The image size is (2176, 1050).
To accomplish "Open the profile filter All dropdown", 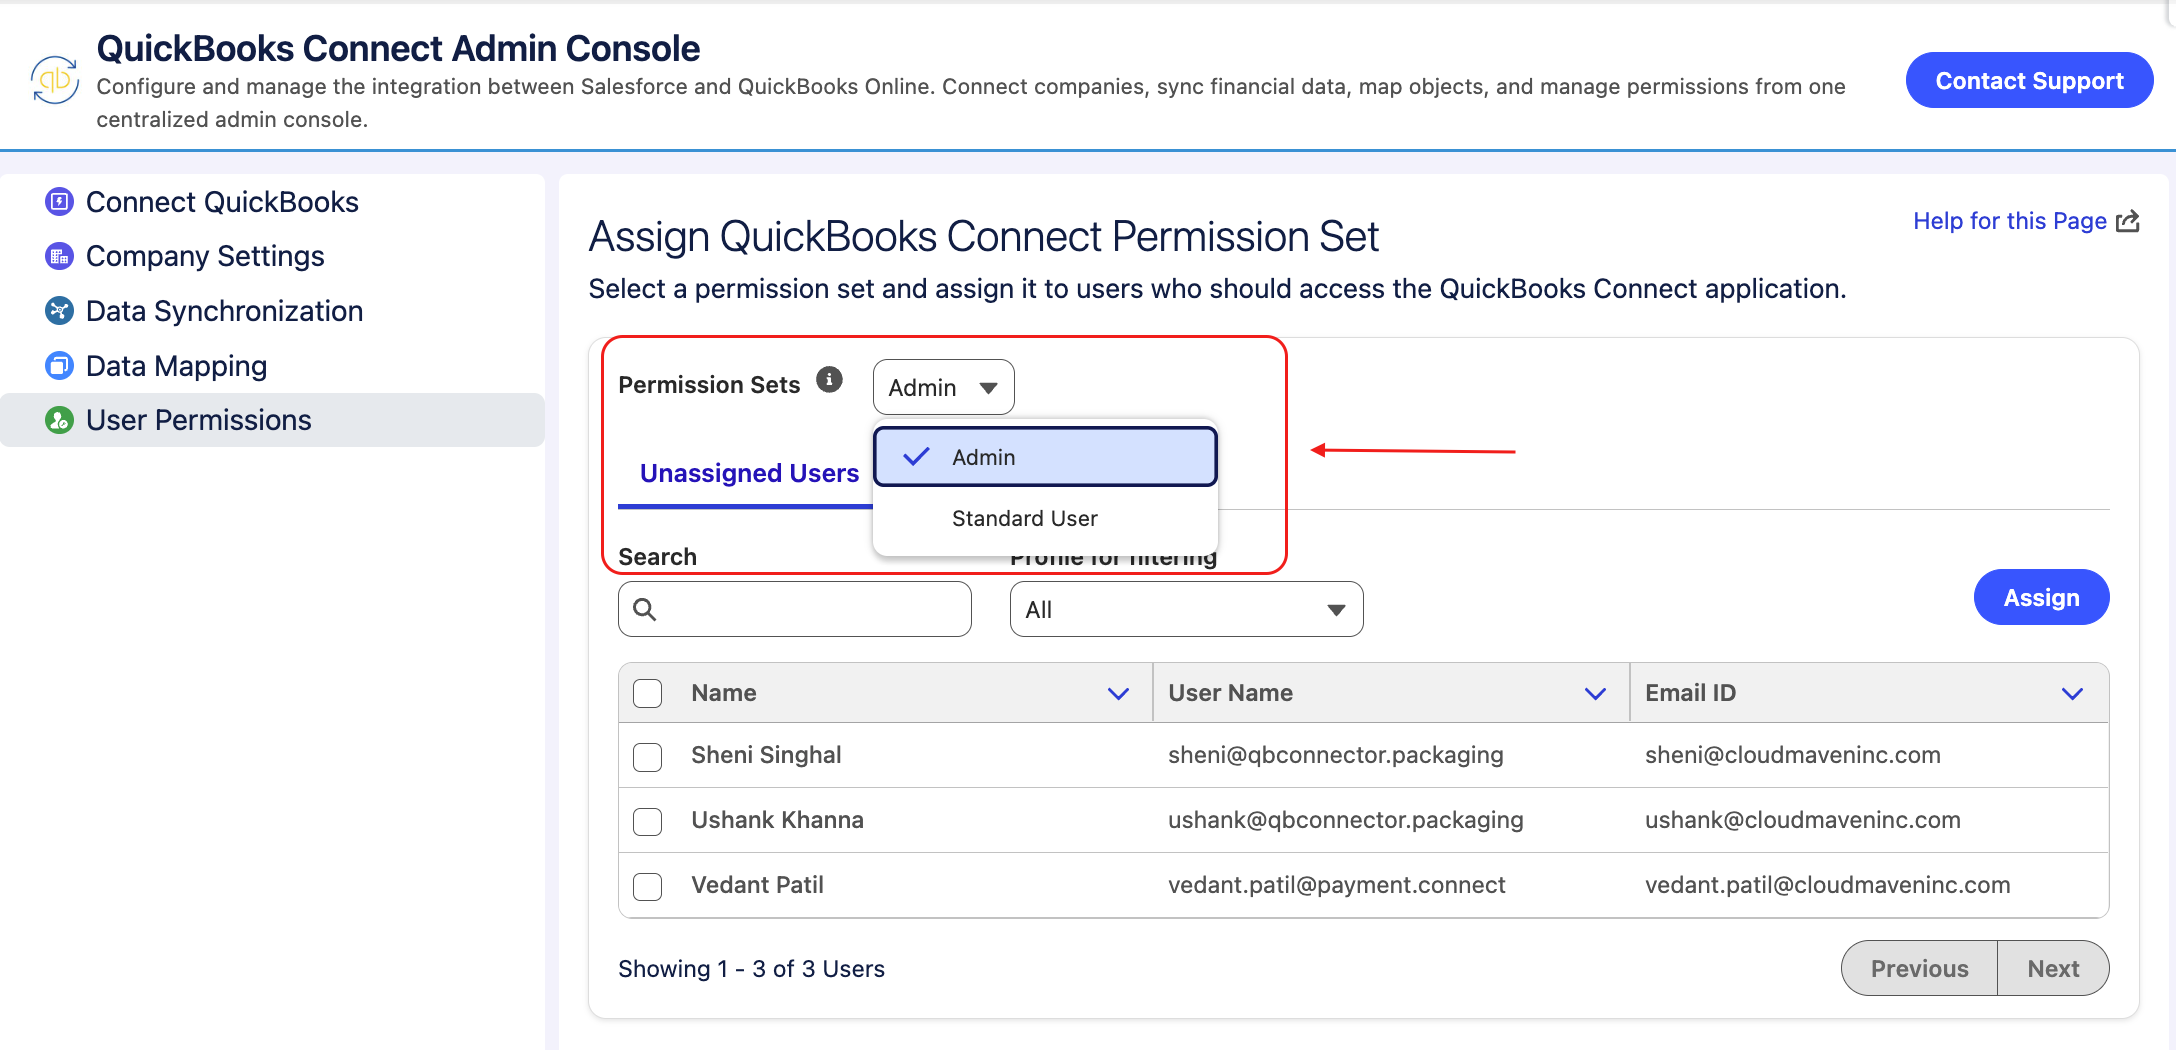I will point(1186,609).
